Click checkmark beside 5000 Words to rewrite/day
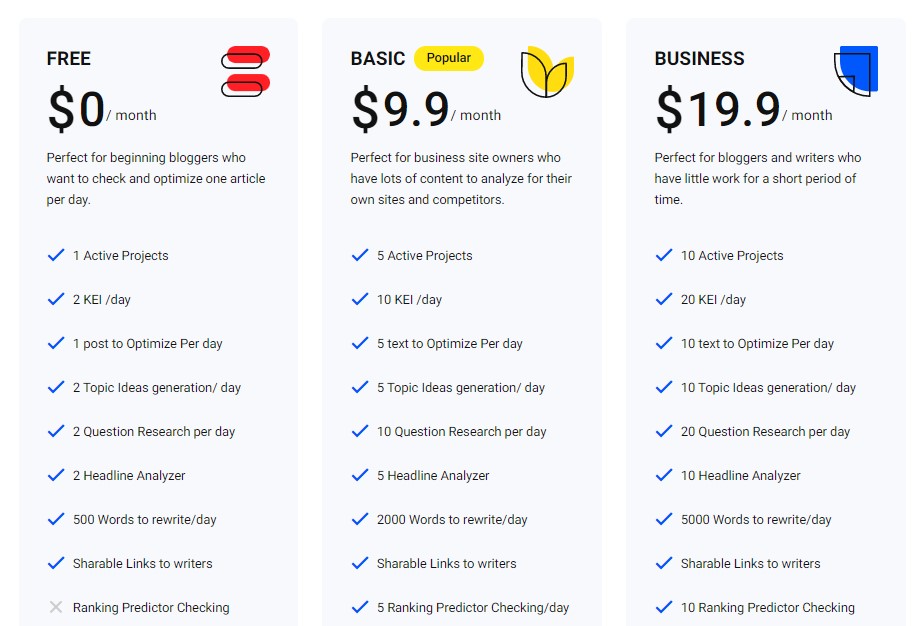 pos(664,519)
